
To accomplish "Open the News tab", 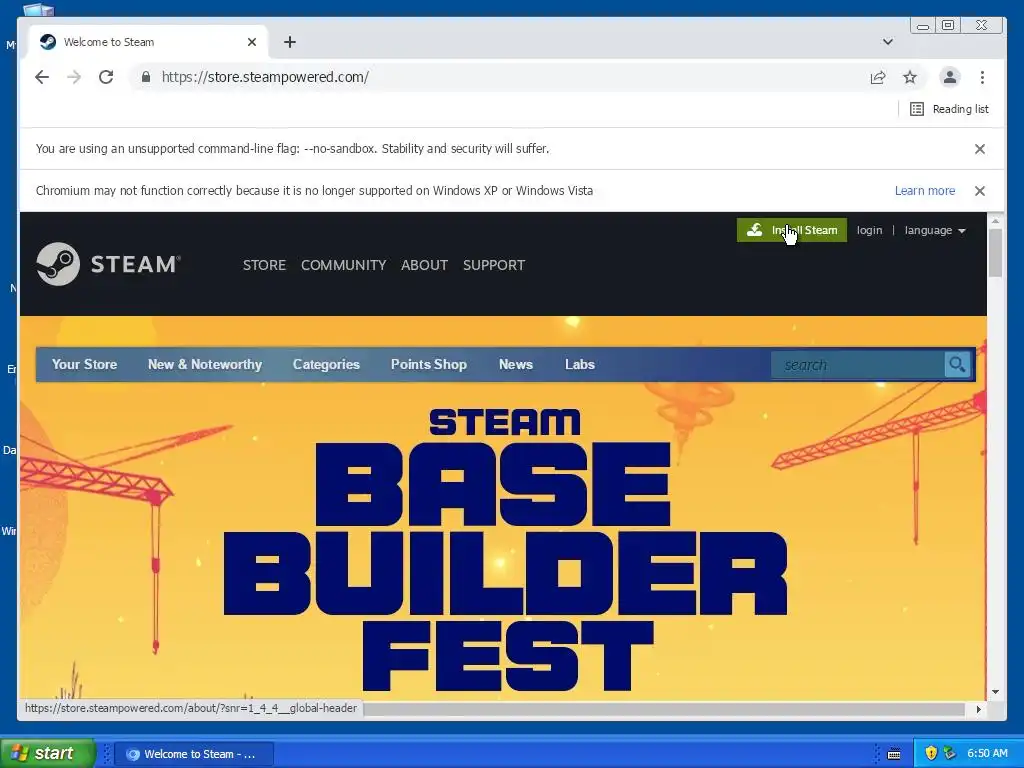I will click(516, 364).
